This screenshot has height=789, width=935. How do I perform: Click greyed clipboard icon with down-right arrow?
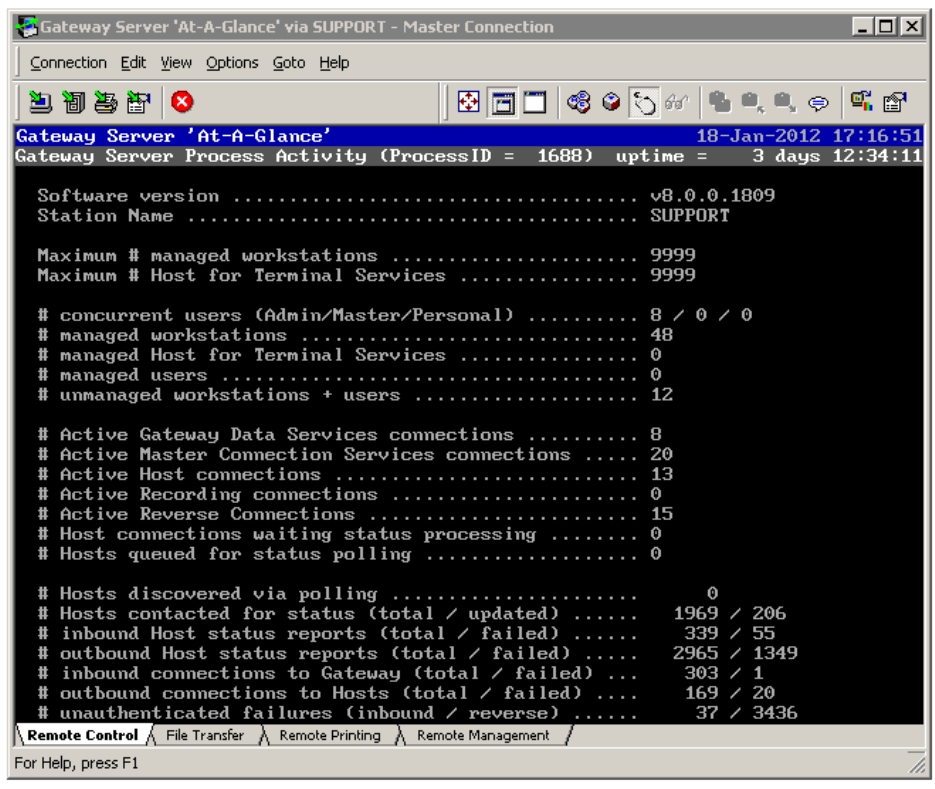(x=785, y=102)
